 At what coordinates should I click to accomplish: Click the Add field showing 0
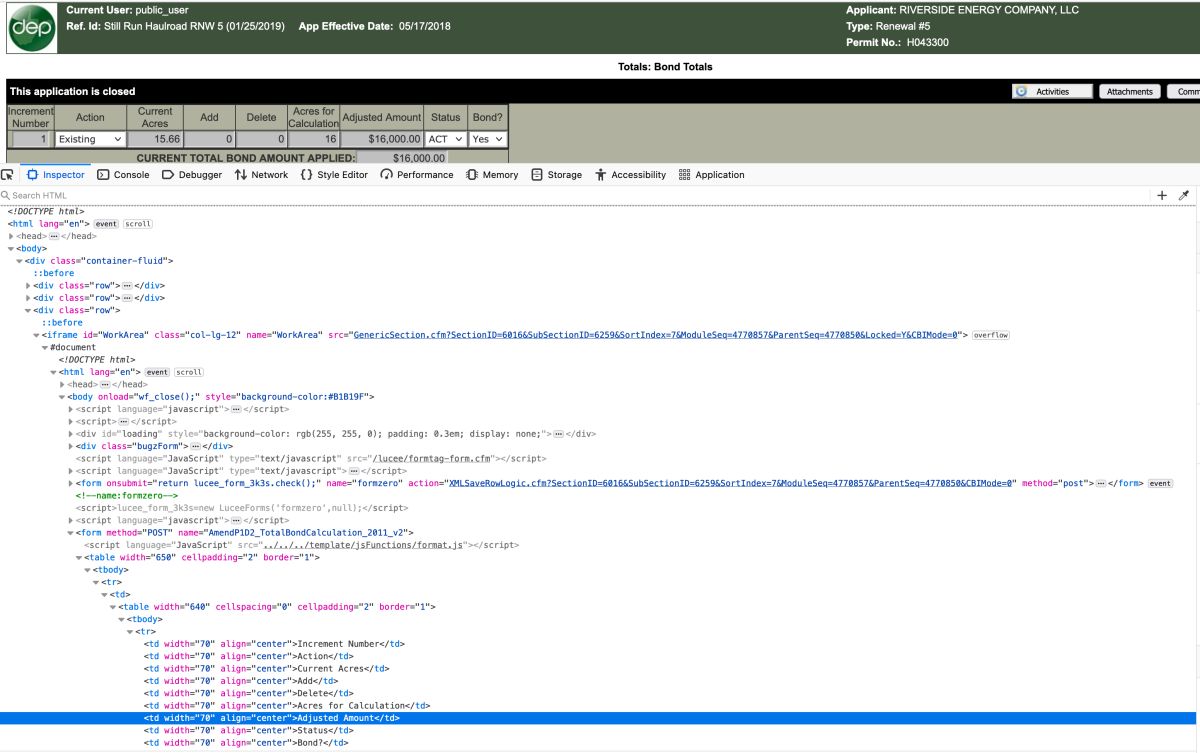[209, 139]
